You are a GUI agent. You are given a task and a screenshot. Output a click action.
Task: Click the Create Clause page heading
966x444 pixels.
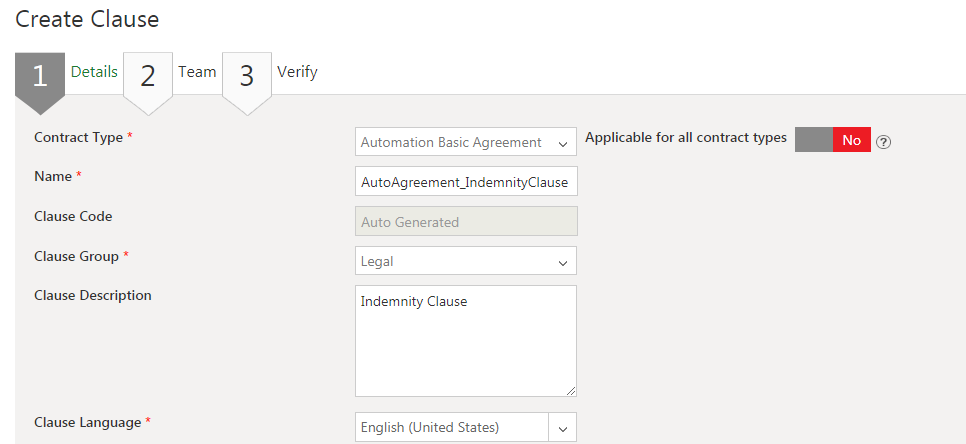(87, 18)
